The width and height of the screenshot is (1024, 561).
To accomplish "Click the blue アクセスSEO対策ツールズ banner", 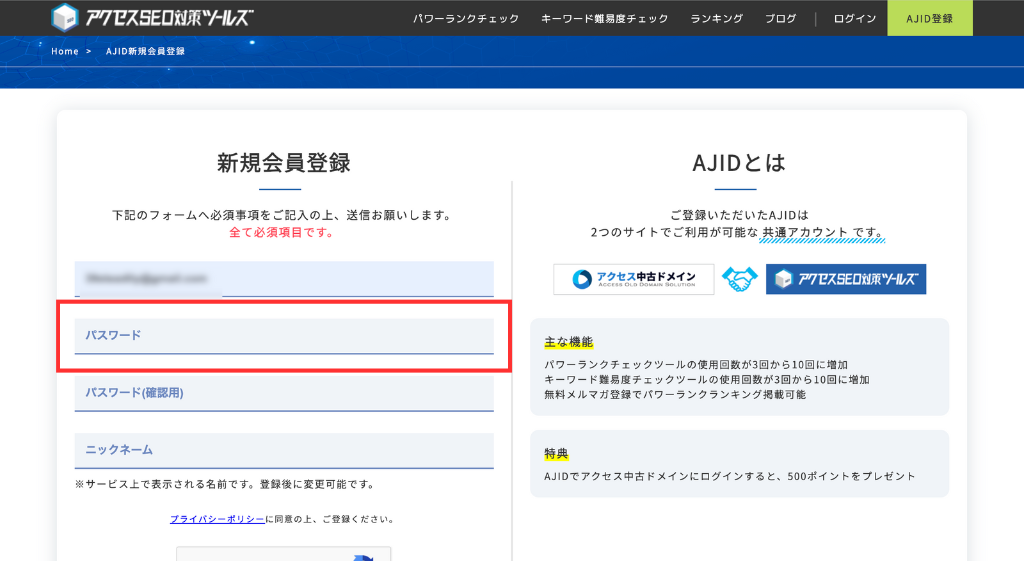I will coord(846,279).
